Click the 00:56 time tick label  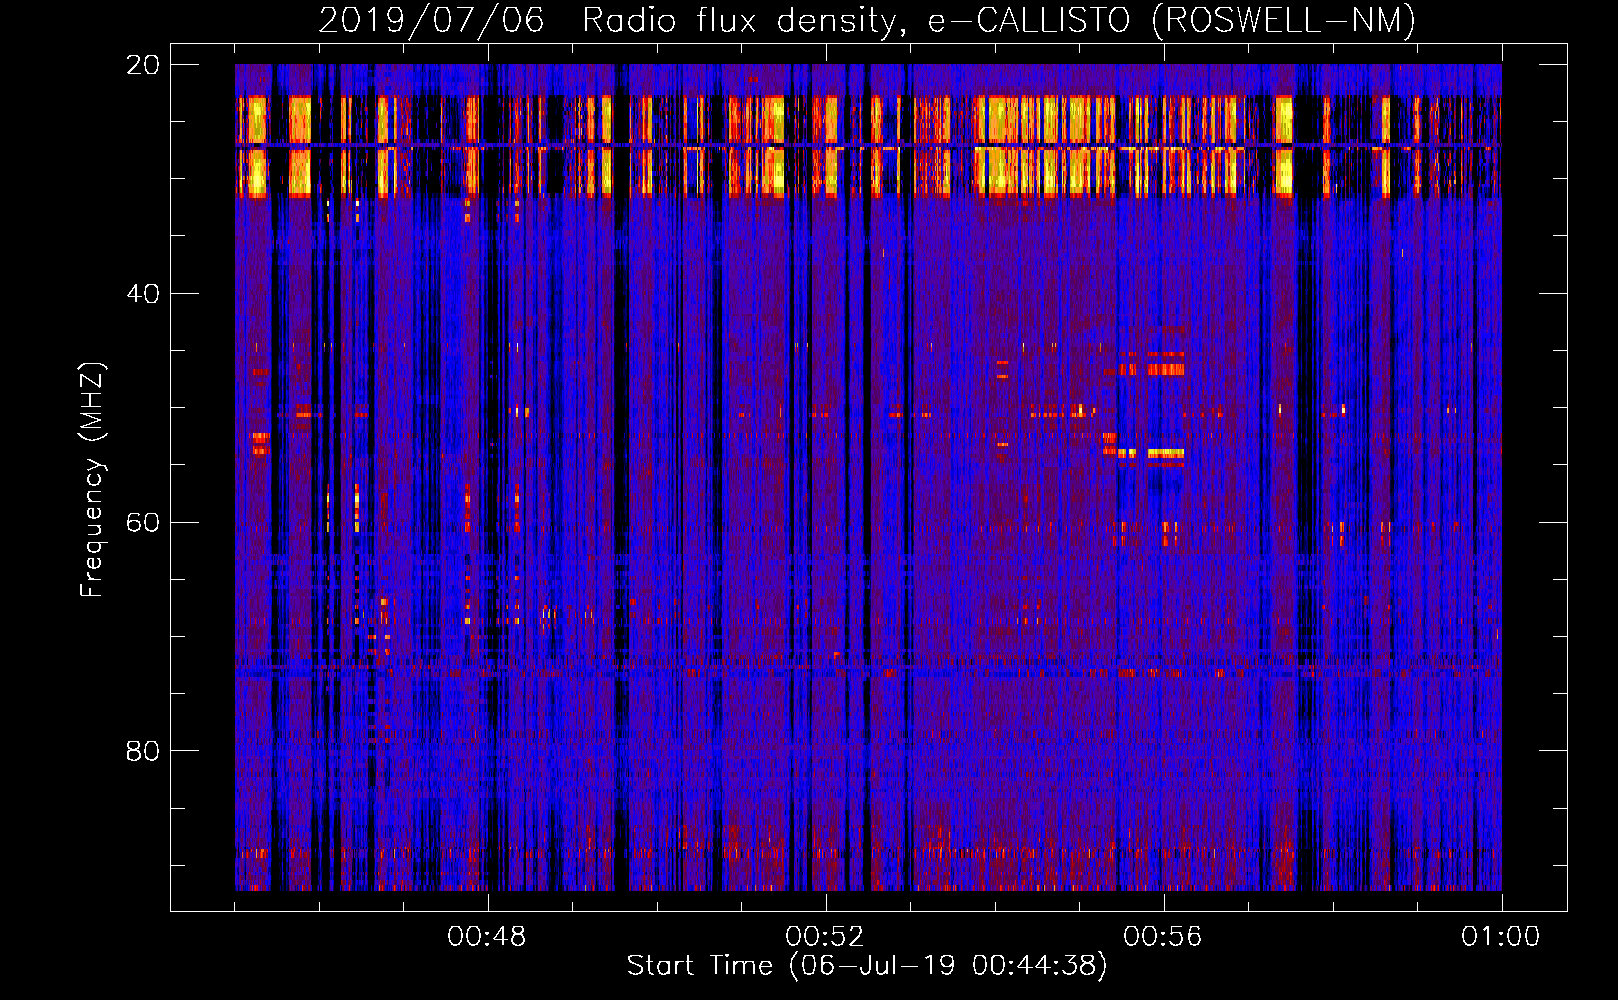[1163, 937]
